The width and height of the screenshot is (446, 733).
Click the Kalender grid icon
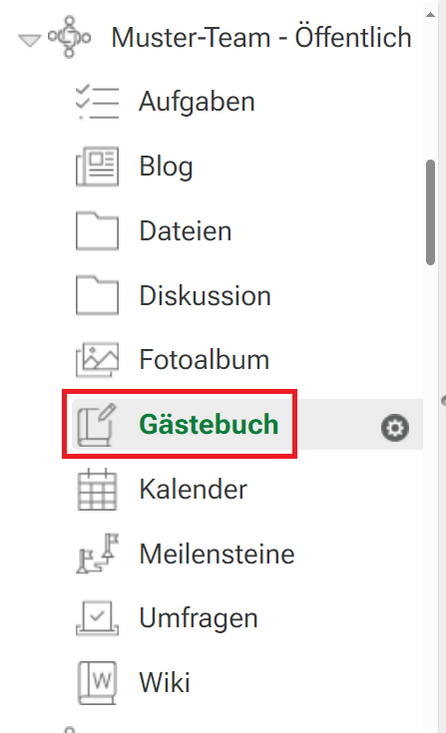[97, 489]
